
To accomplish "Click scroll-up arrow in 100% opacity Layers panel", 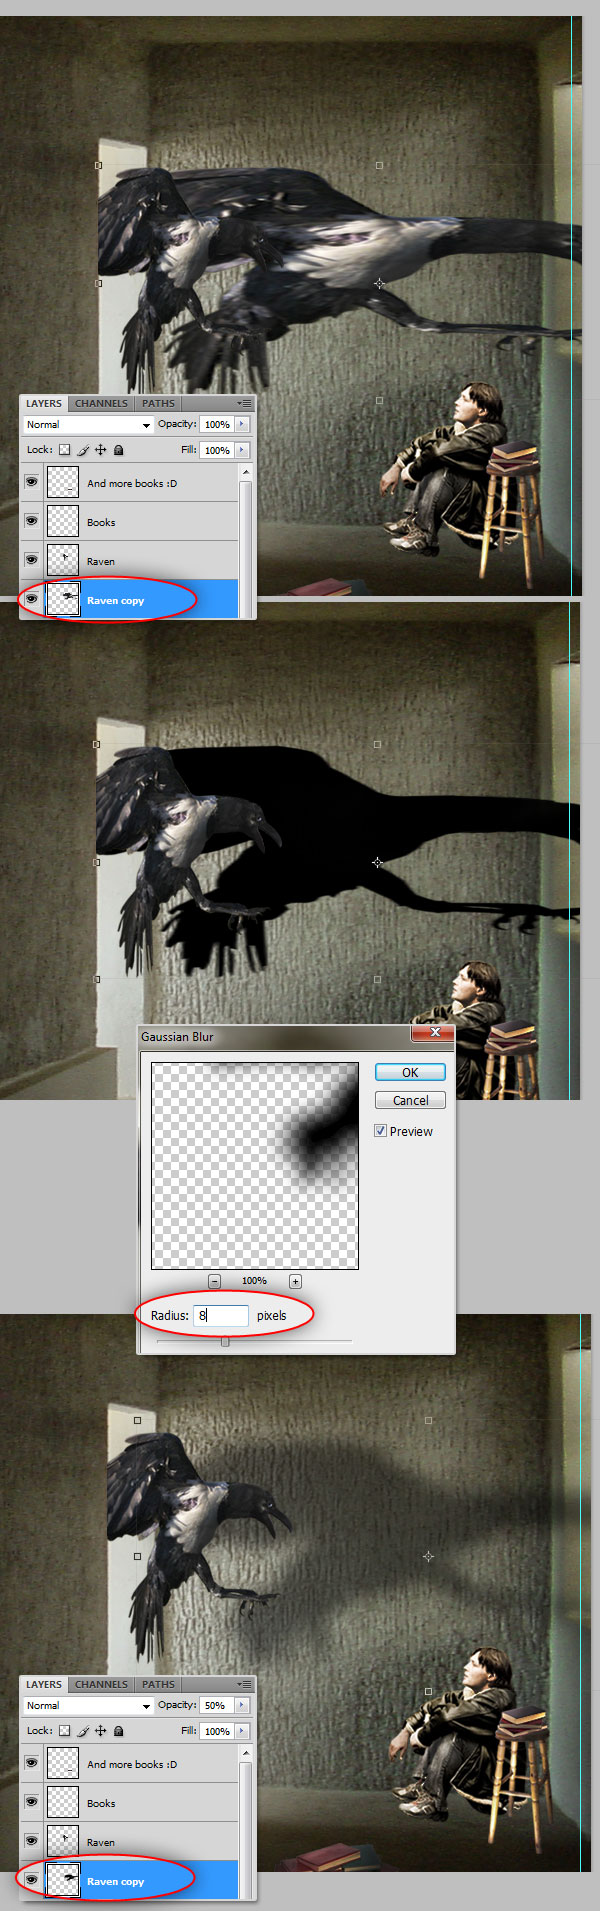I will click(246, 472).
